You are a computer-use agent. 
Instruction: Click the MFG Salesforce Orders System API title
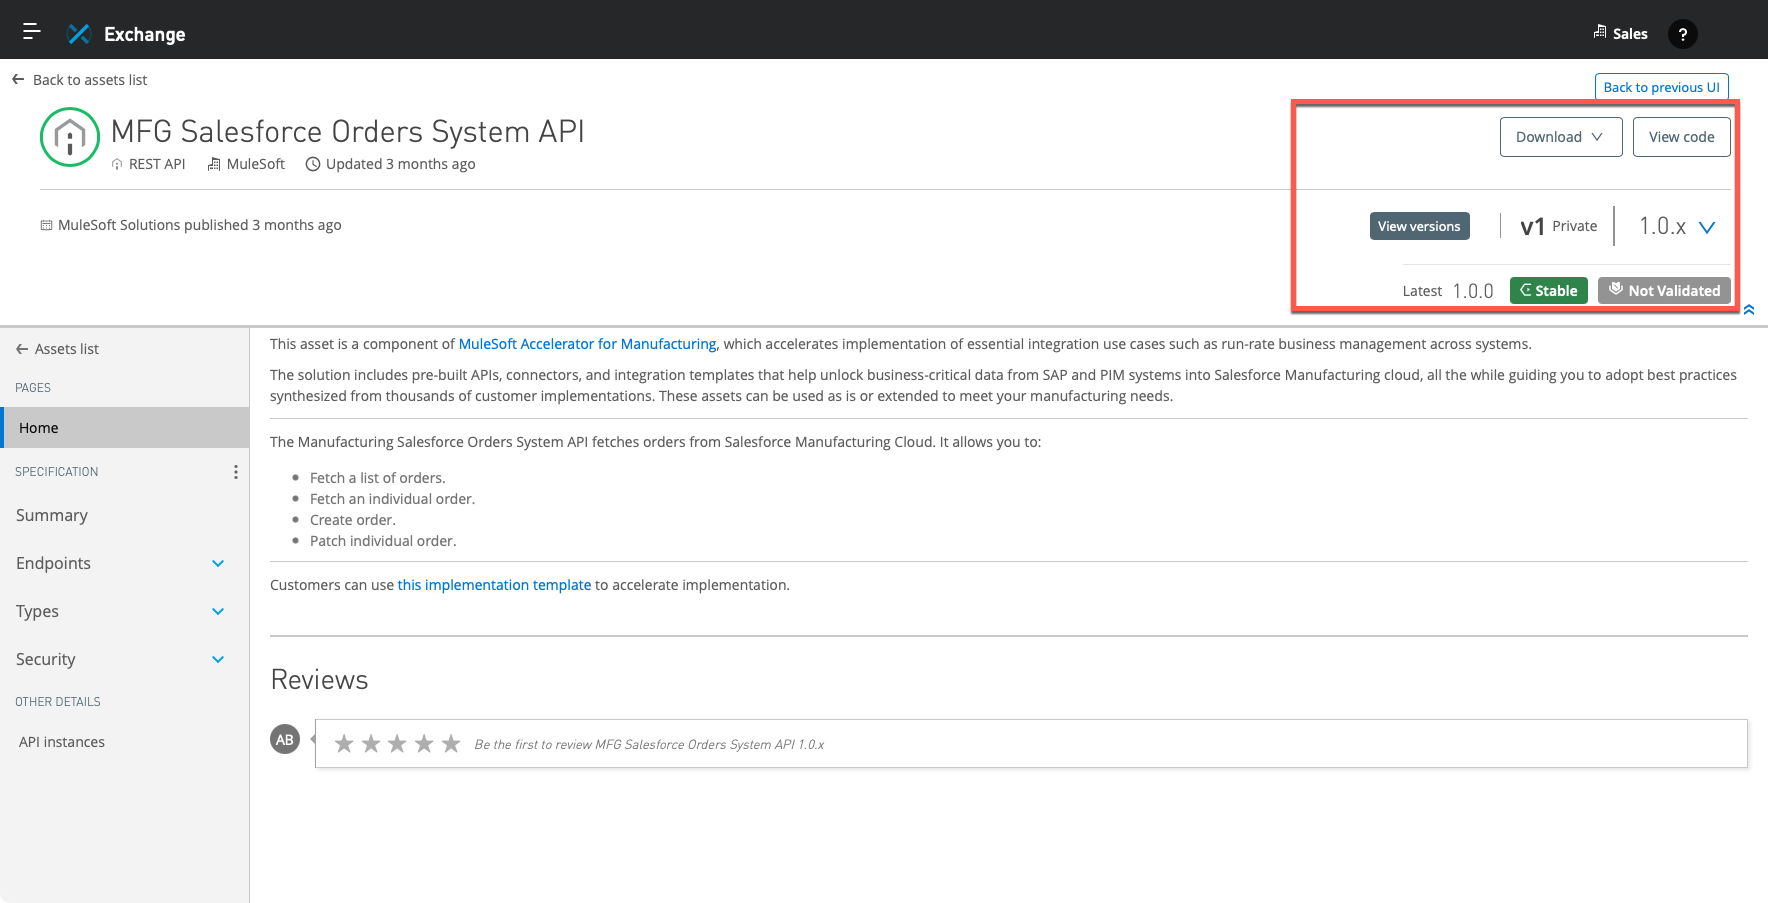tap(347, 131)
